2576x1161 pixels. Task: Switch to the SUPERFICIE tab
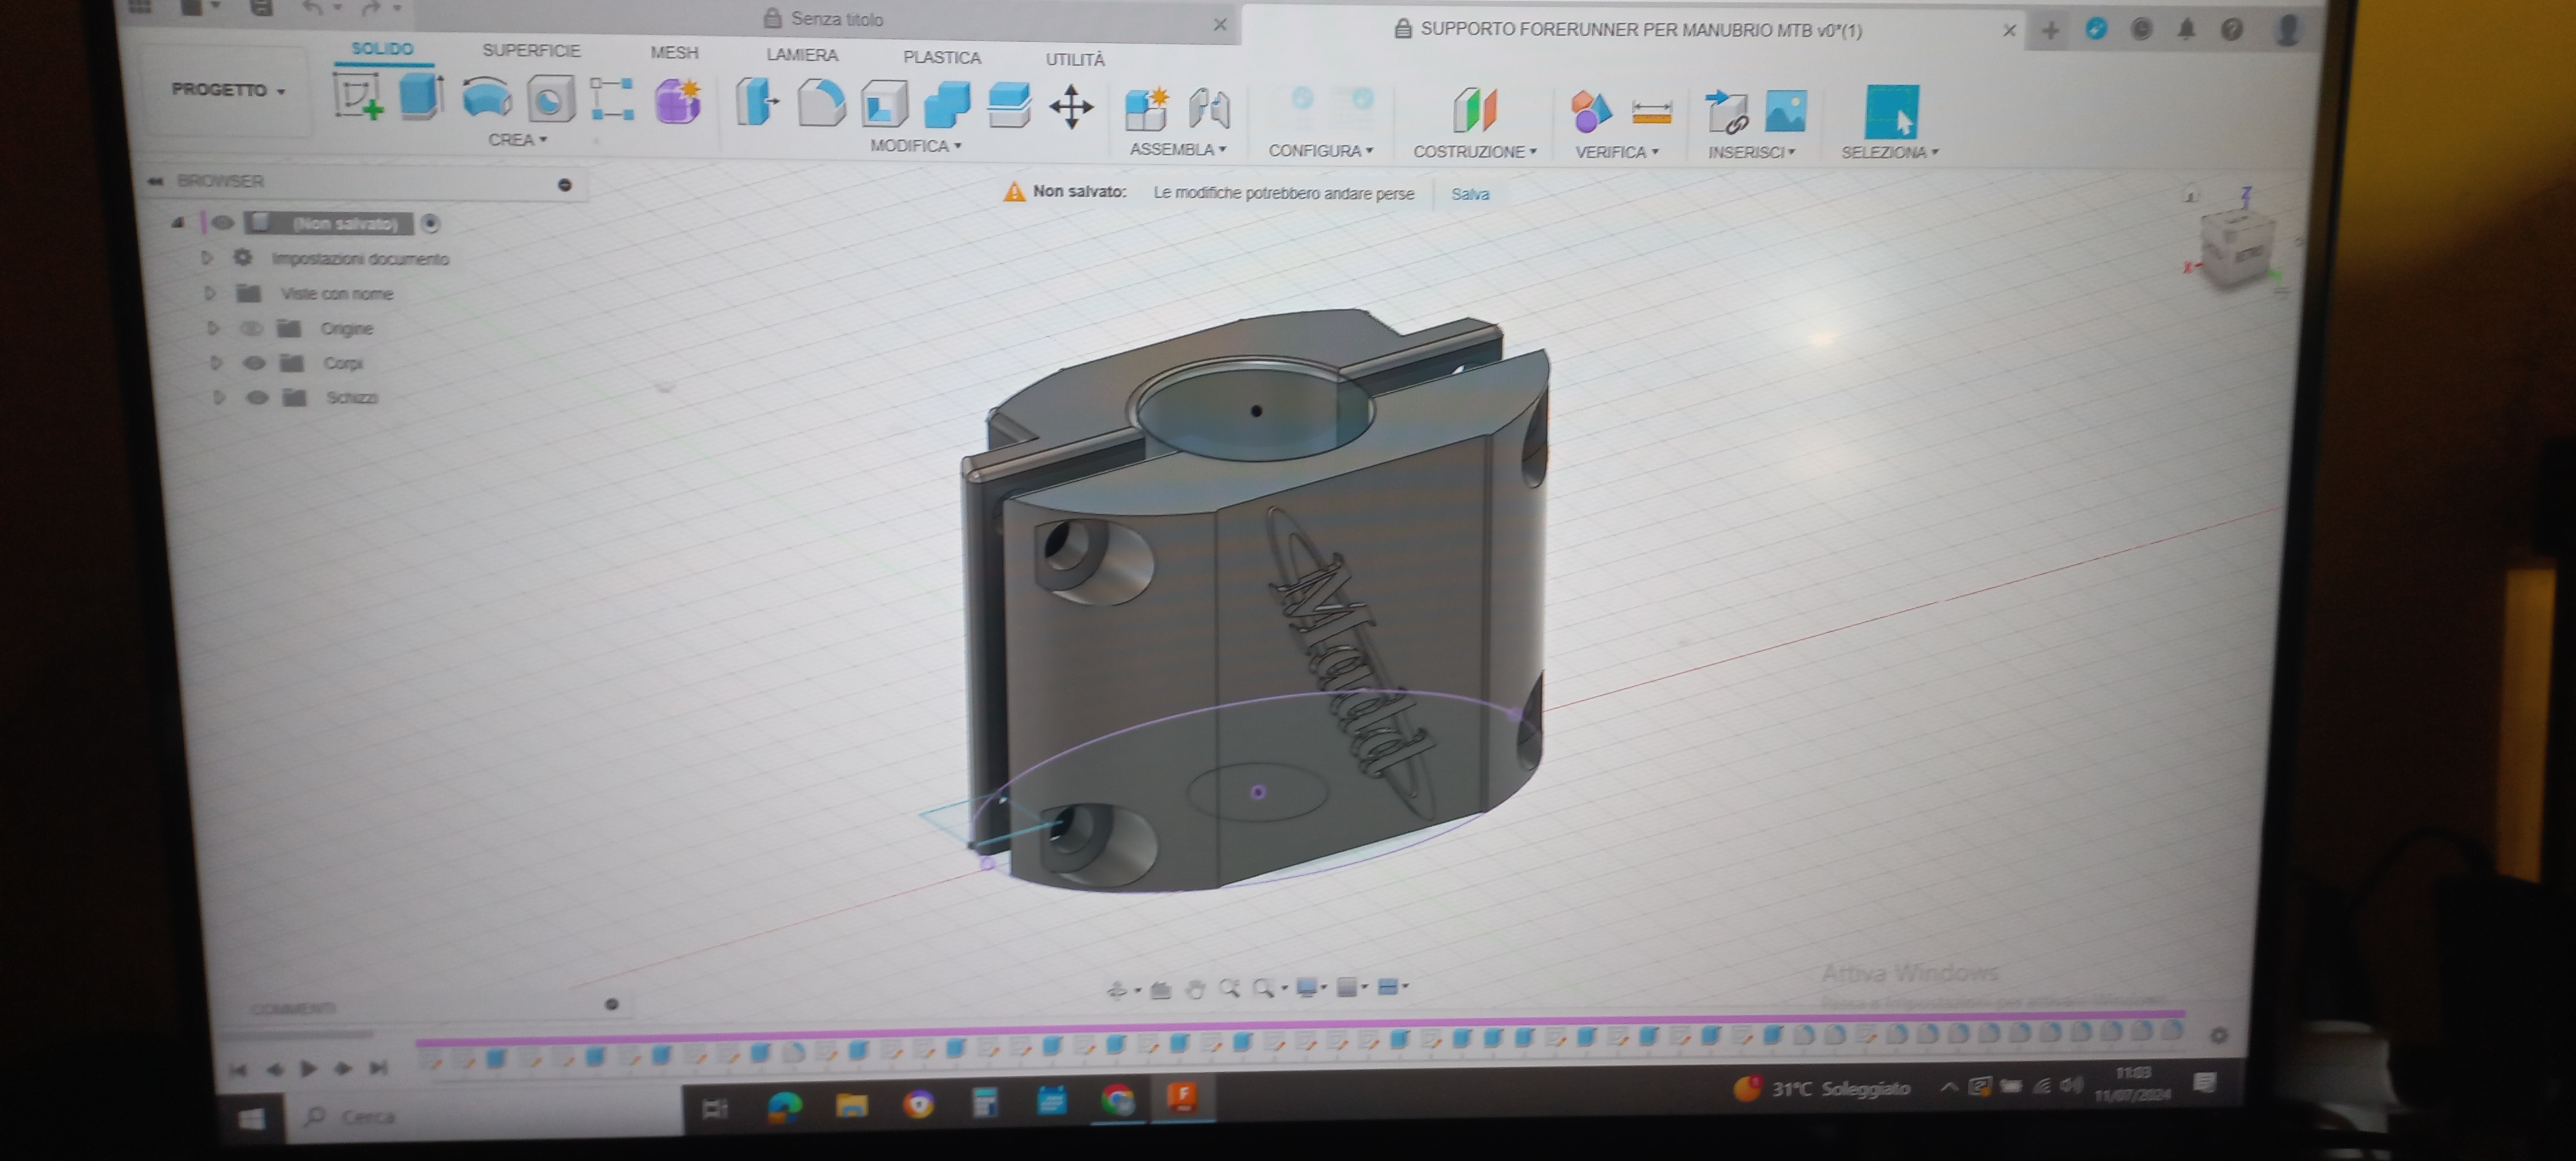531,50
